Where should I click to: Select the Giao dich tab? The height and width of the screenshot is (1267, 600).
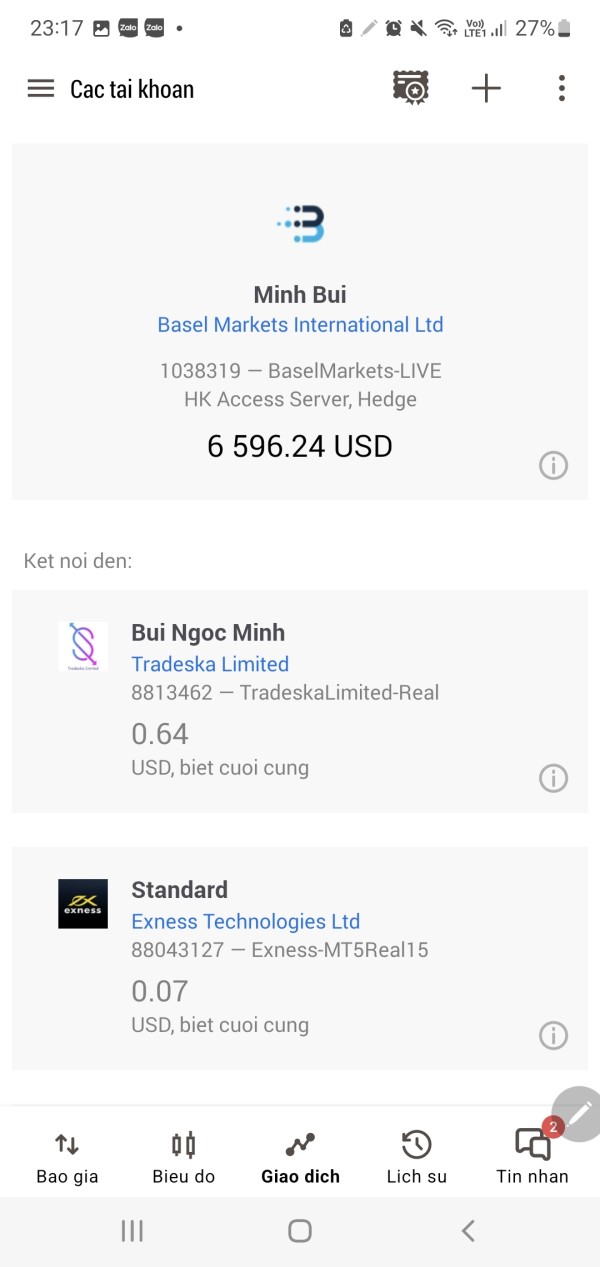[x=300, y=1158]
